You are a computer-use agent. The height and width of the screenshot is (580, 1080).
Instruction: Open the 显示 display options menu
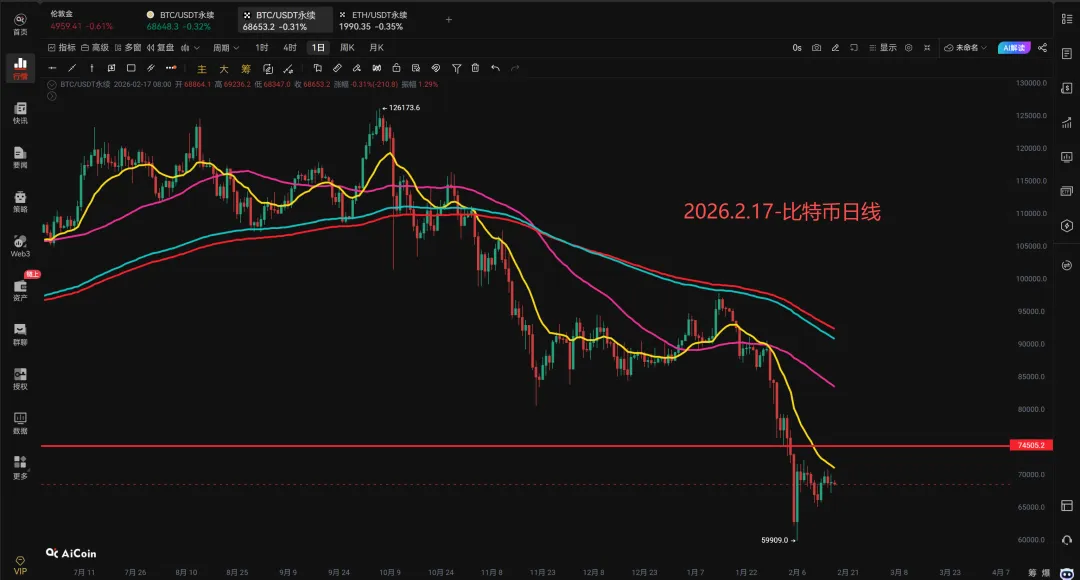point(883,48)
